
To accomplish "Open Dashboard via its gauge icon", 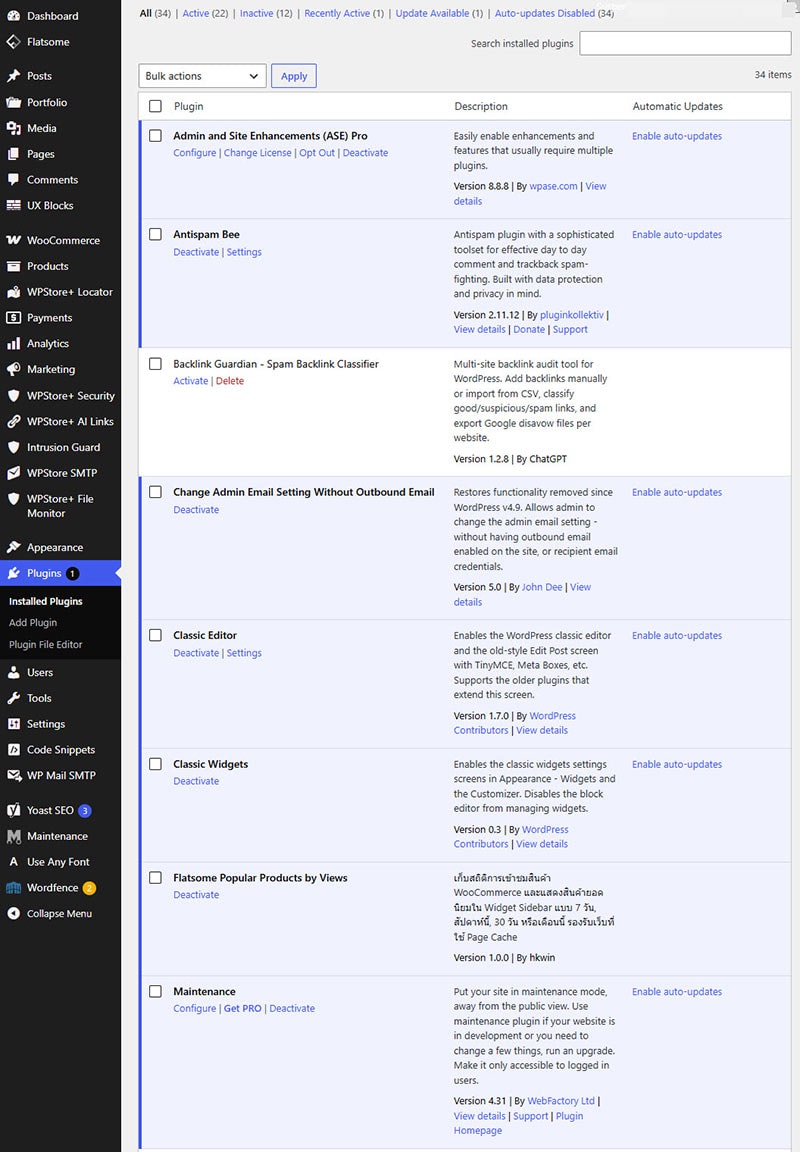I will (x=13, y=15).
